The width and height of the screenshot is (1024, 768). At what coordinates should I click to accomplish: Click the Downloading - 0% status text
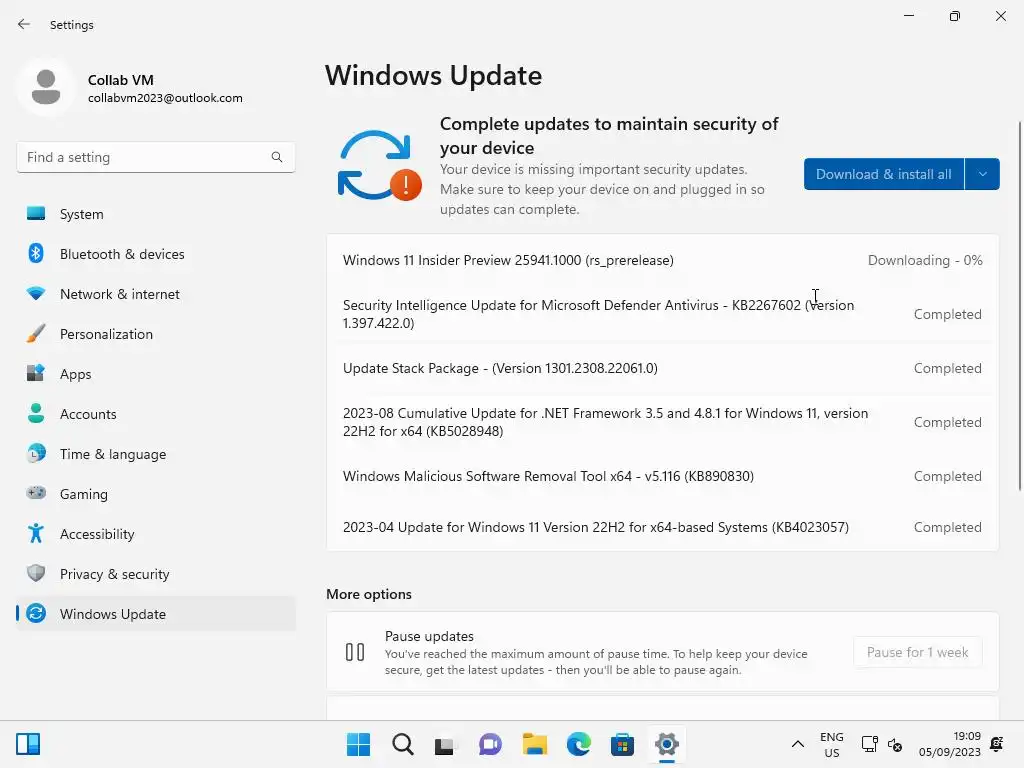click(x=925, y=260)
